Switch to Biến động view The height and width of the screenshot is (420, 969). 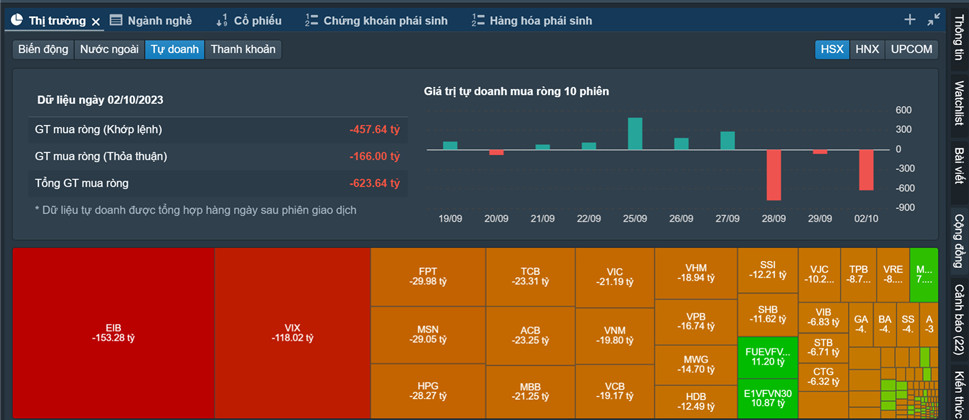click(x=41, y=49)
